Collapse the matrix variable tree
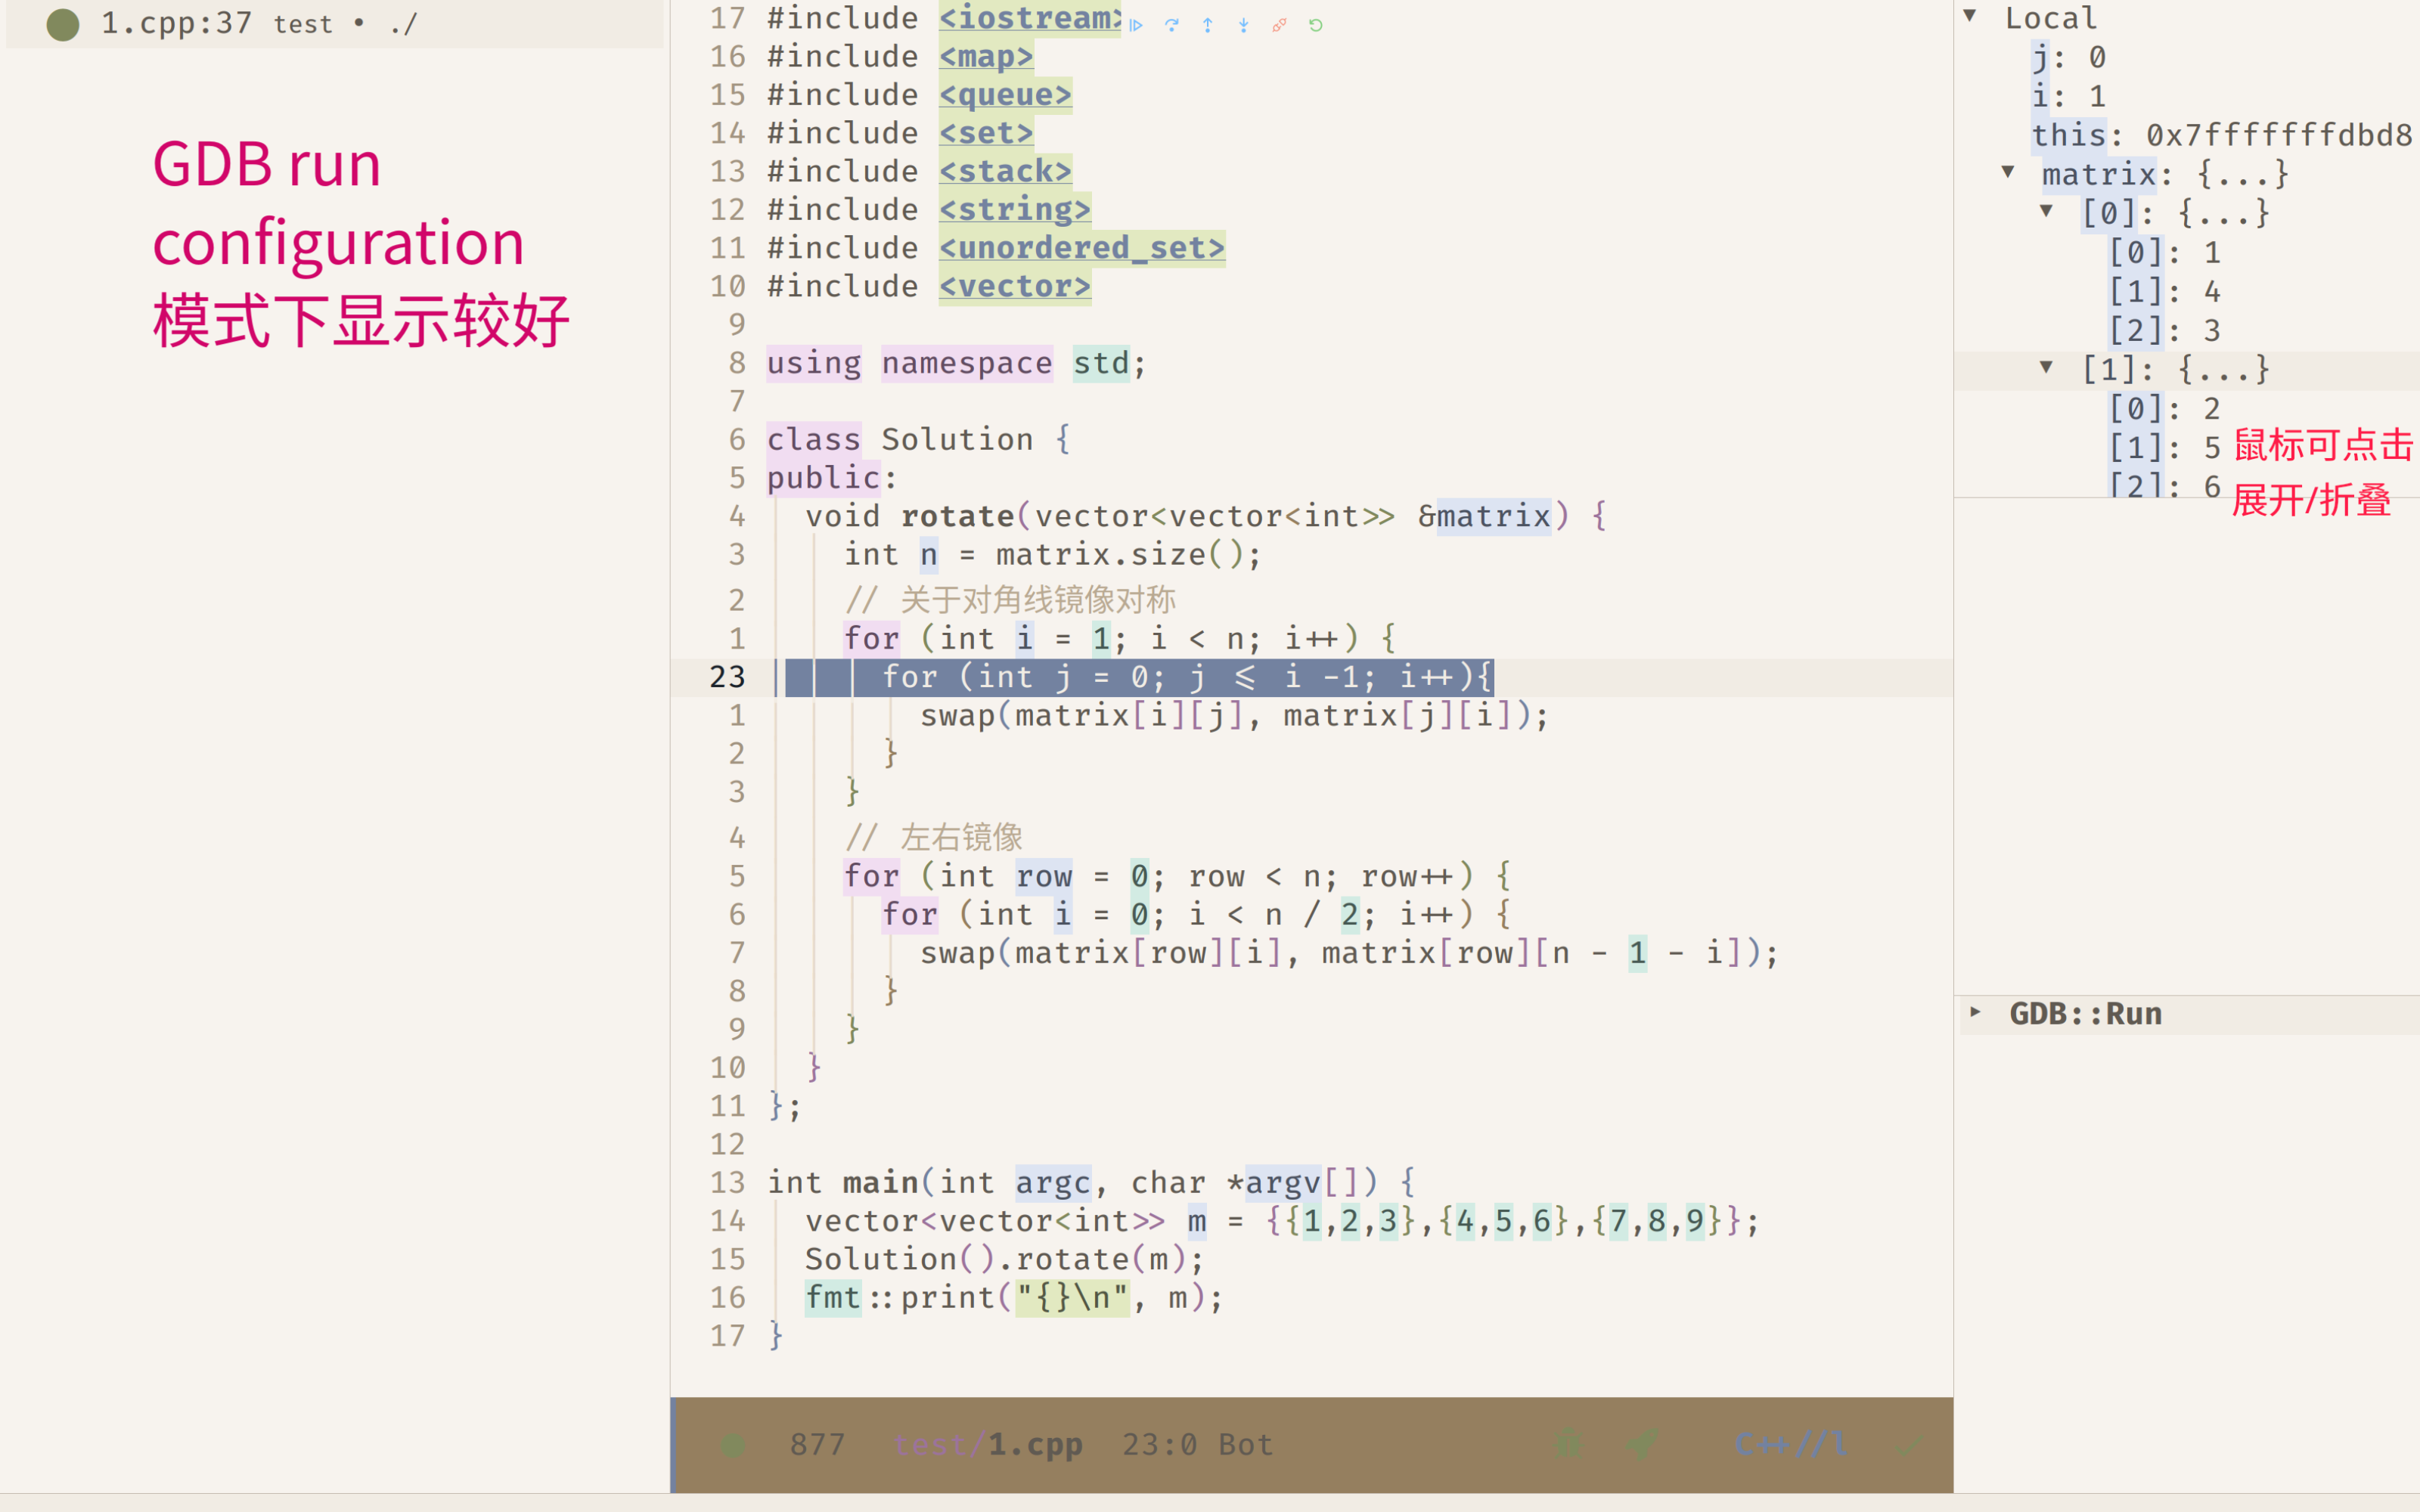The height and width of the screenshot is (1512, 2420). click(x=2010, y=173)
